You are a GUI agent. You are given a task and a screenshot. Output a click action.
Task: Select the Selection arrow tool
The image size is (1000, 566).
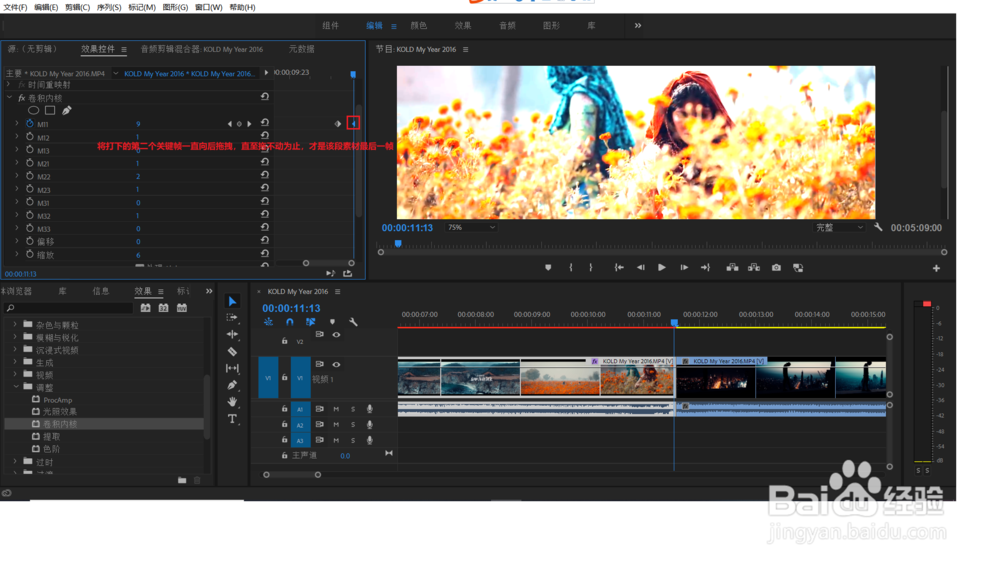click(232, 301)
